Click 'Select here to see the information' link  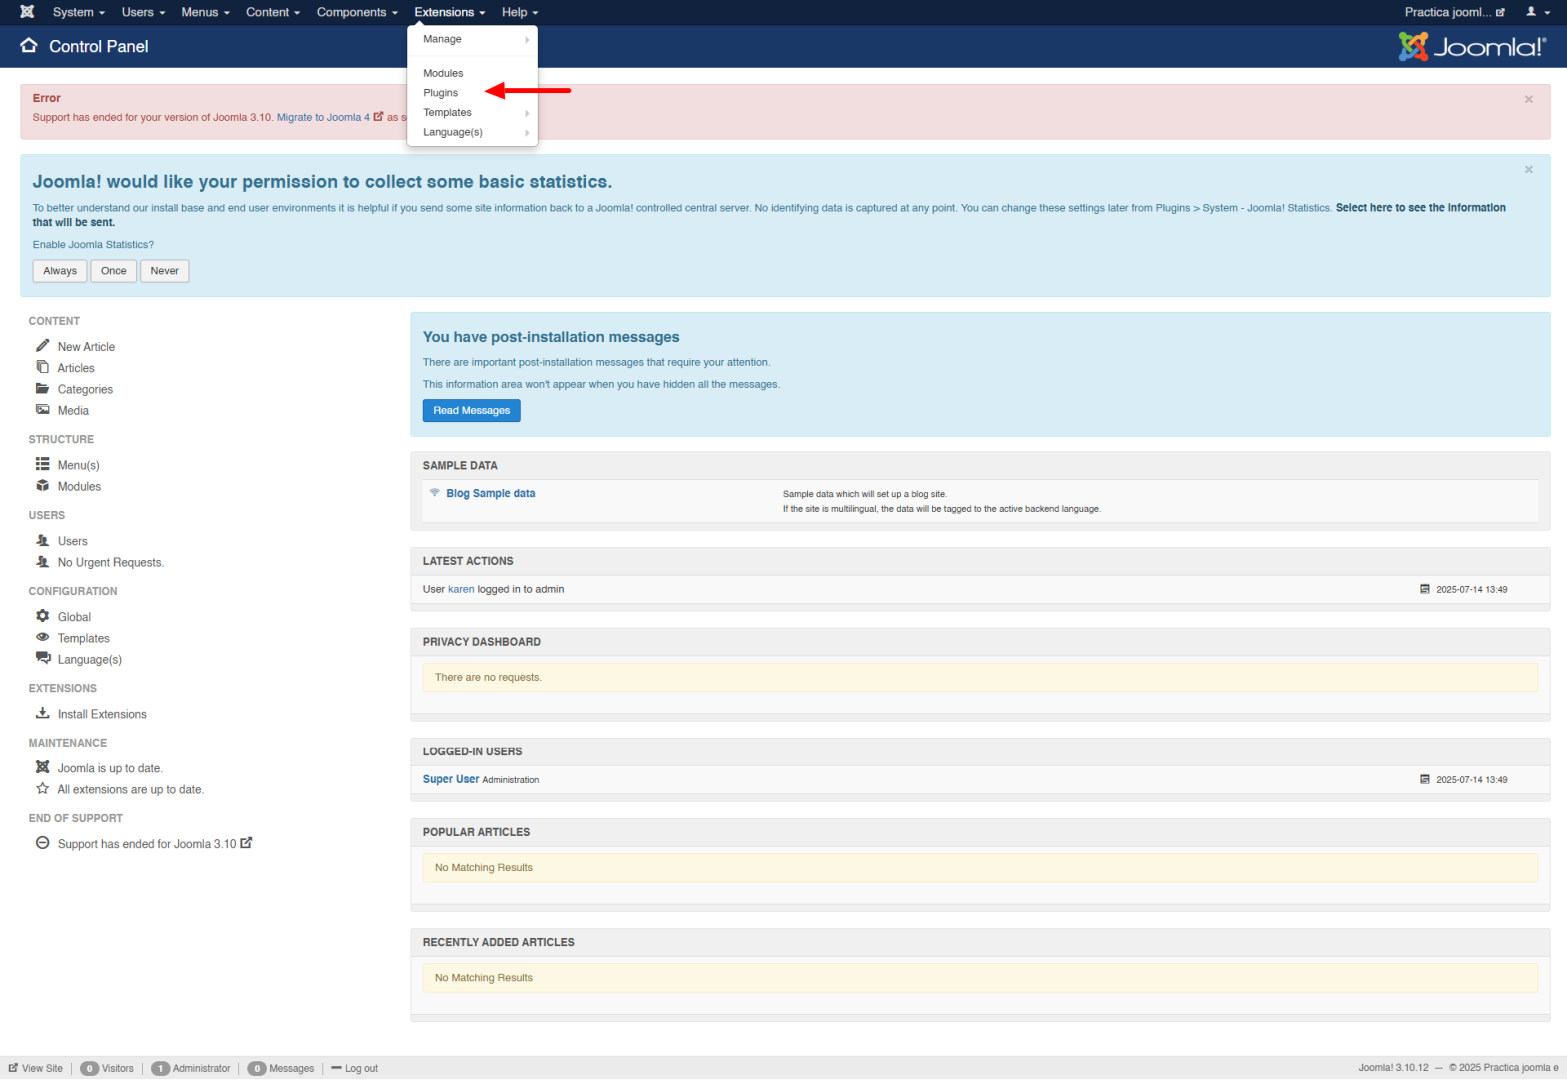click(1421, 208)
